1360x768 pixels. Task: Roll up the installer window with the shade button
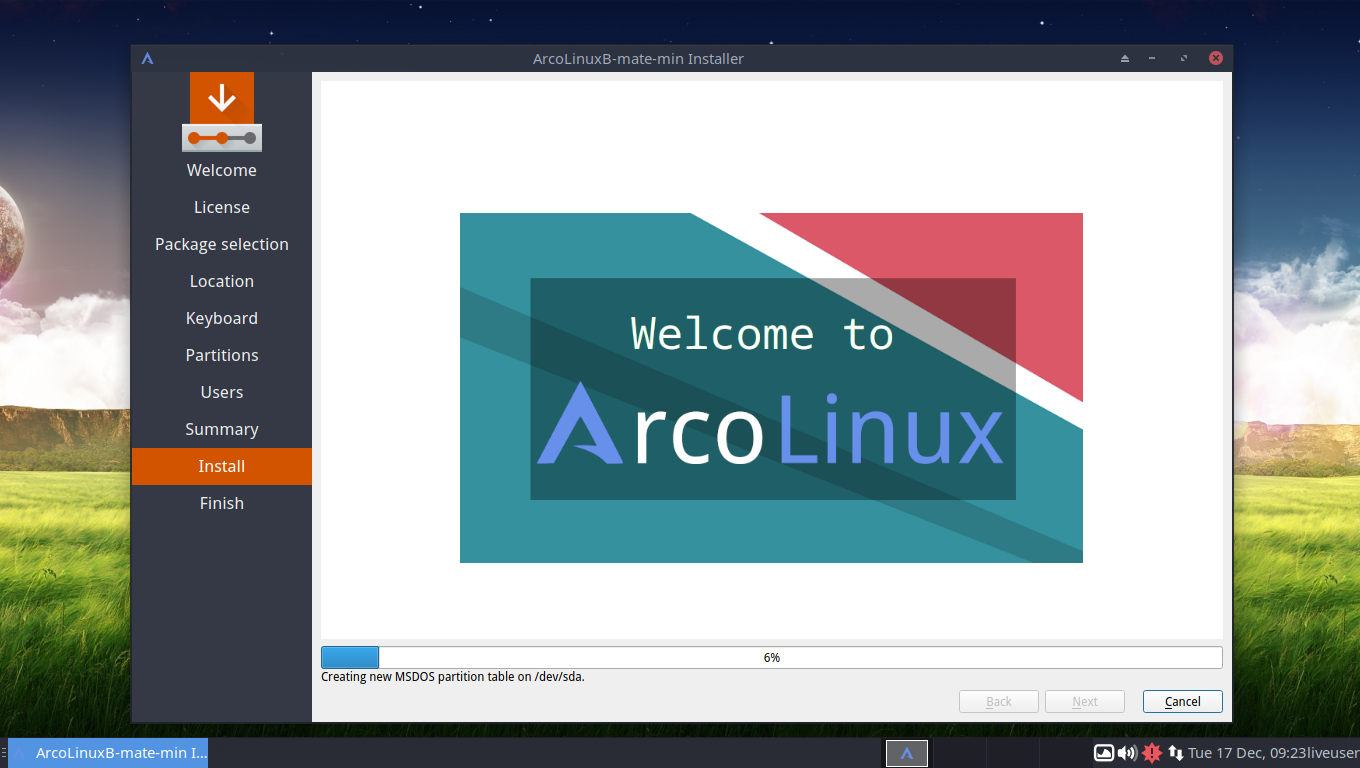[x=1125, y=58]
